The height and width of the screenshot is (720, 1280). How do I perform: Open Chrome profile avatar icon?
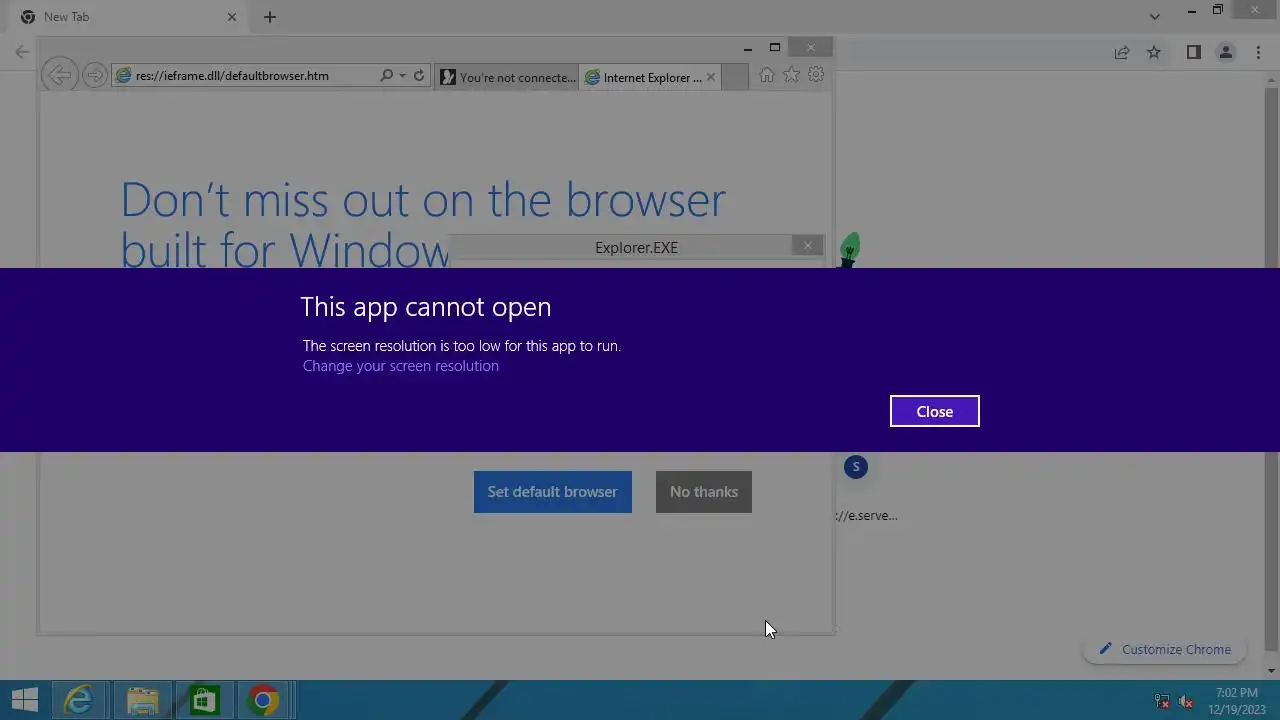(x=1225, y=52)
